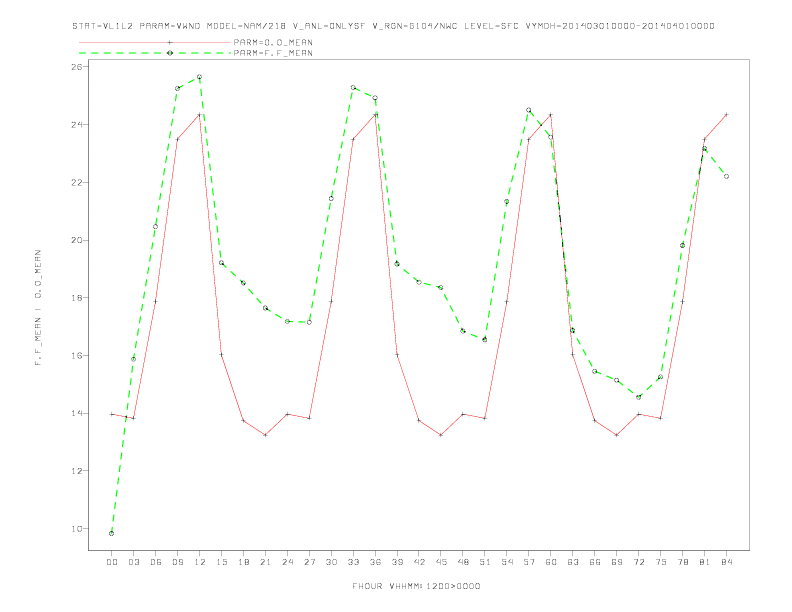Select the PARM=F.F_MEAN legend label

[x=273, y=53]
